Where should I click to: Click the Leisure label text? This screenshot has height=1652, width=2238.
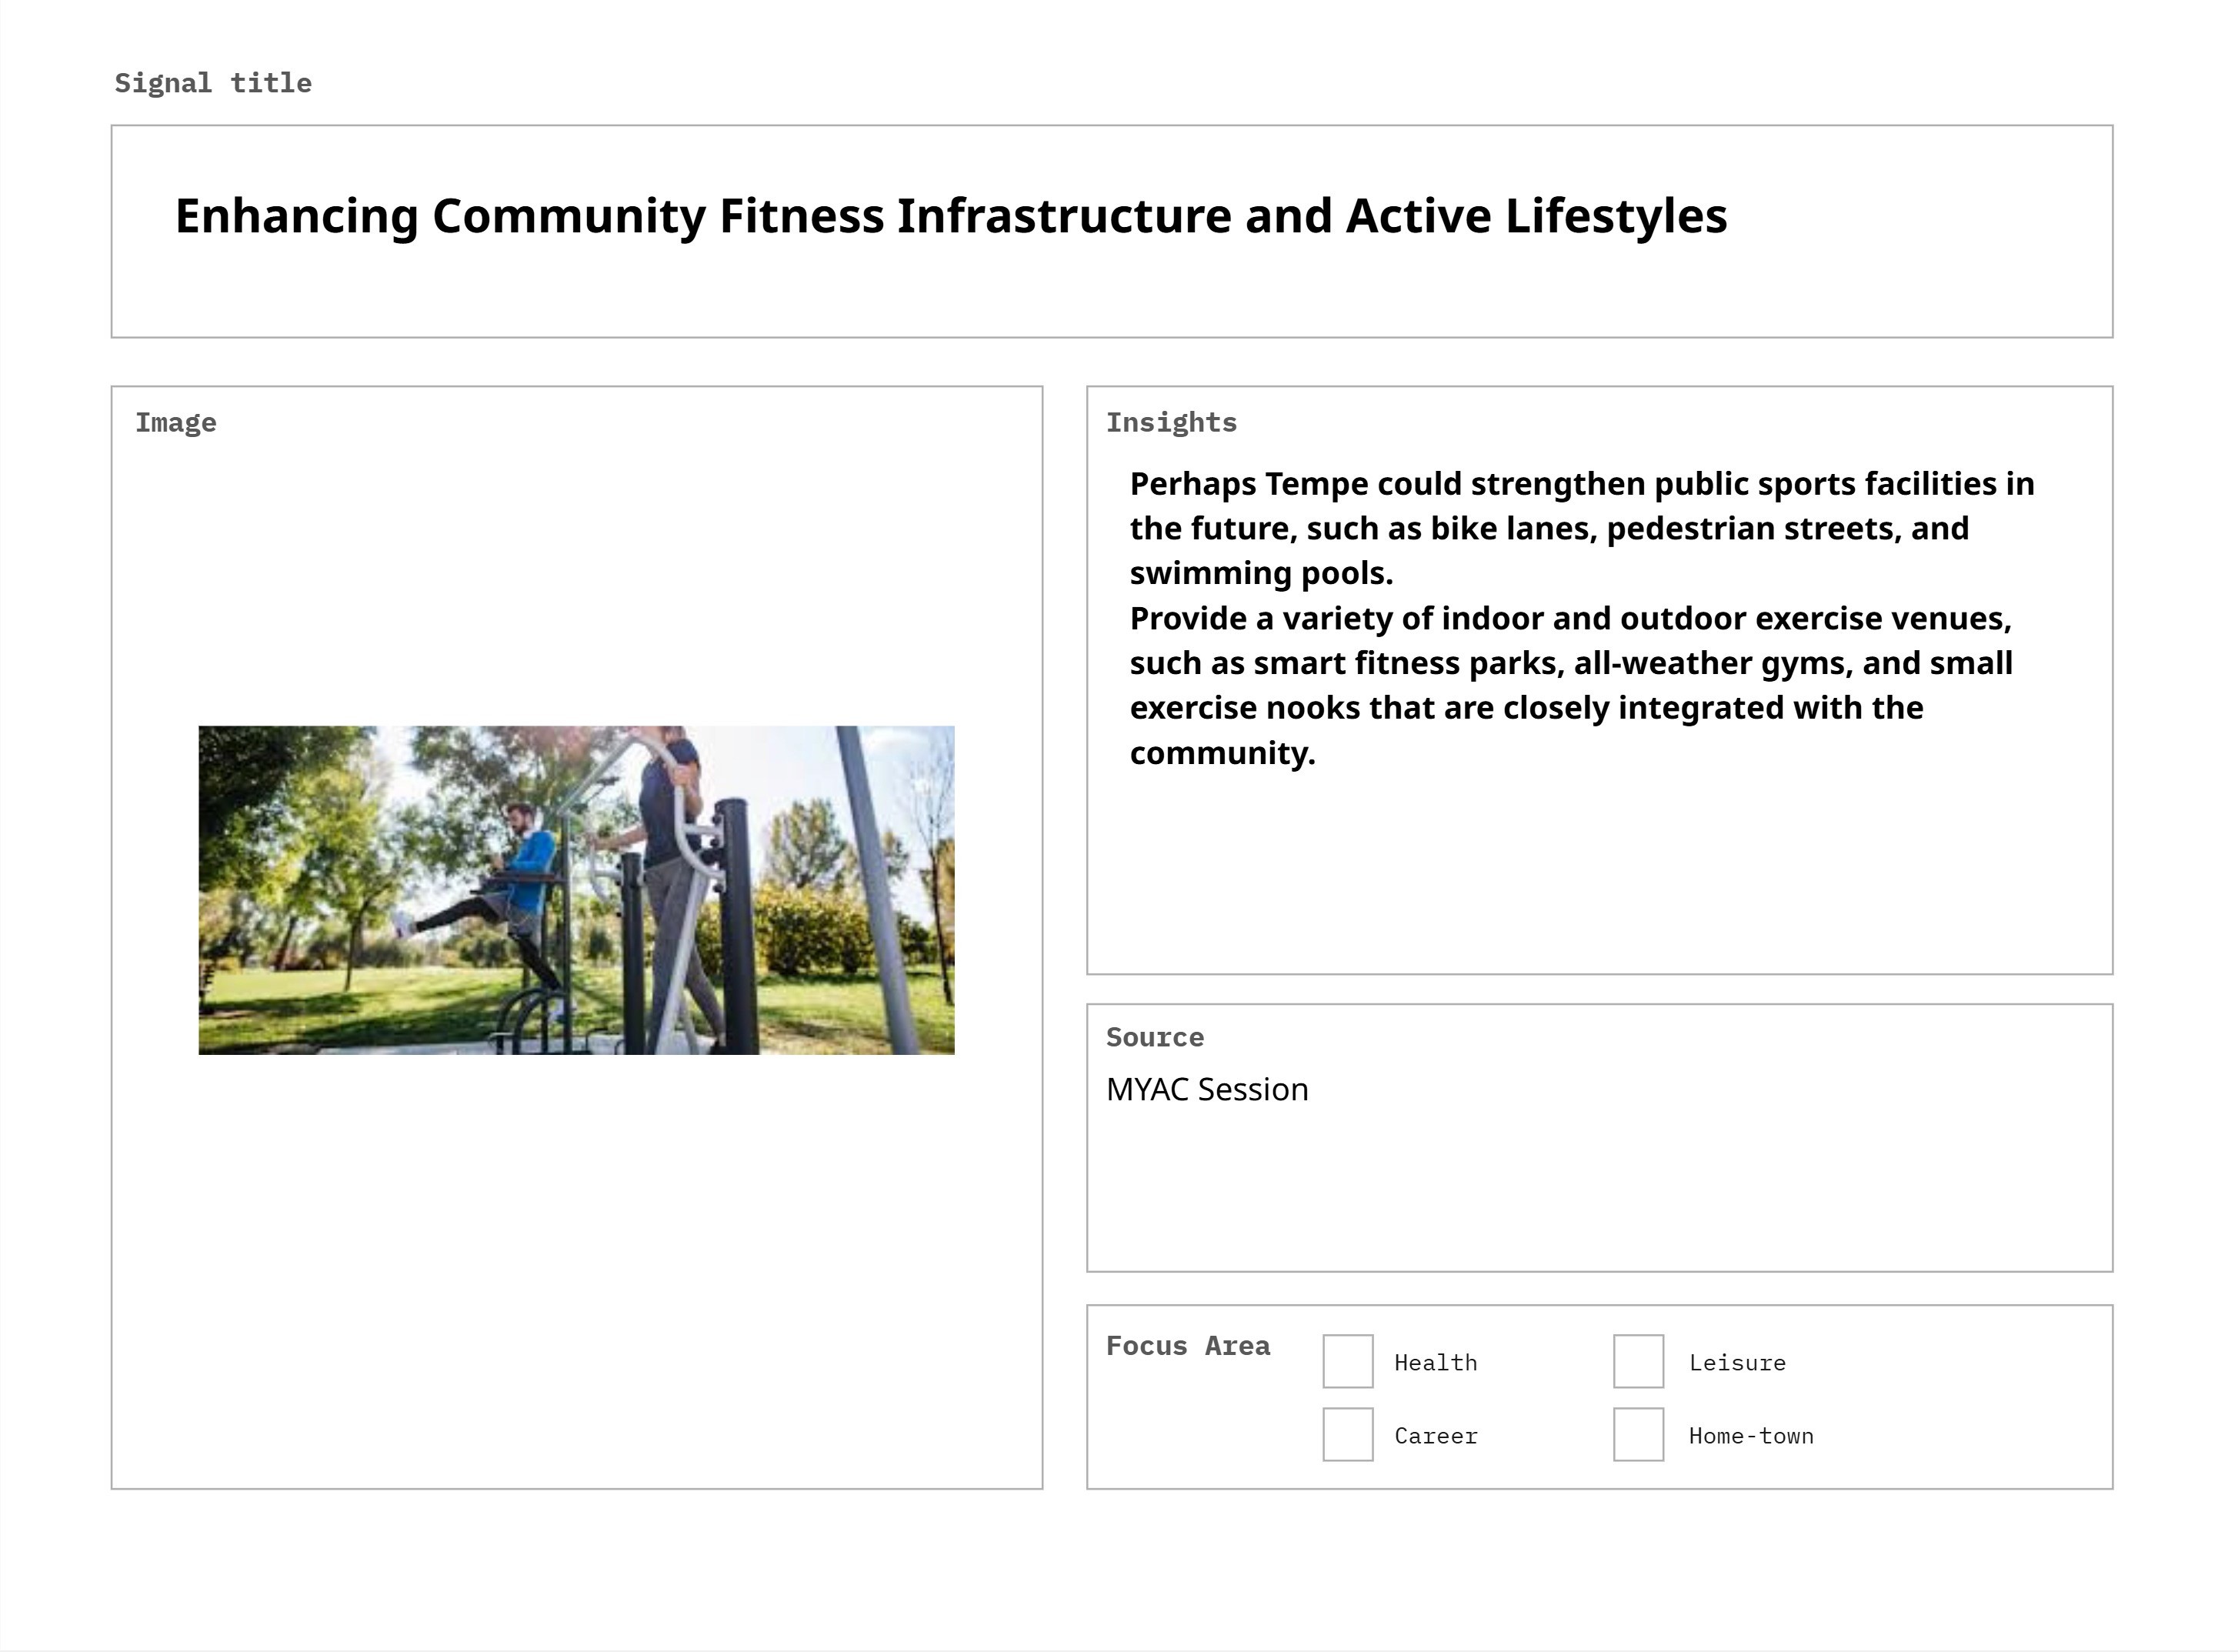[1737, 1363]
